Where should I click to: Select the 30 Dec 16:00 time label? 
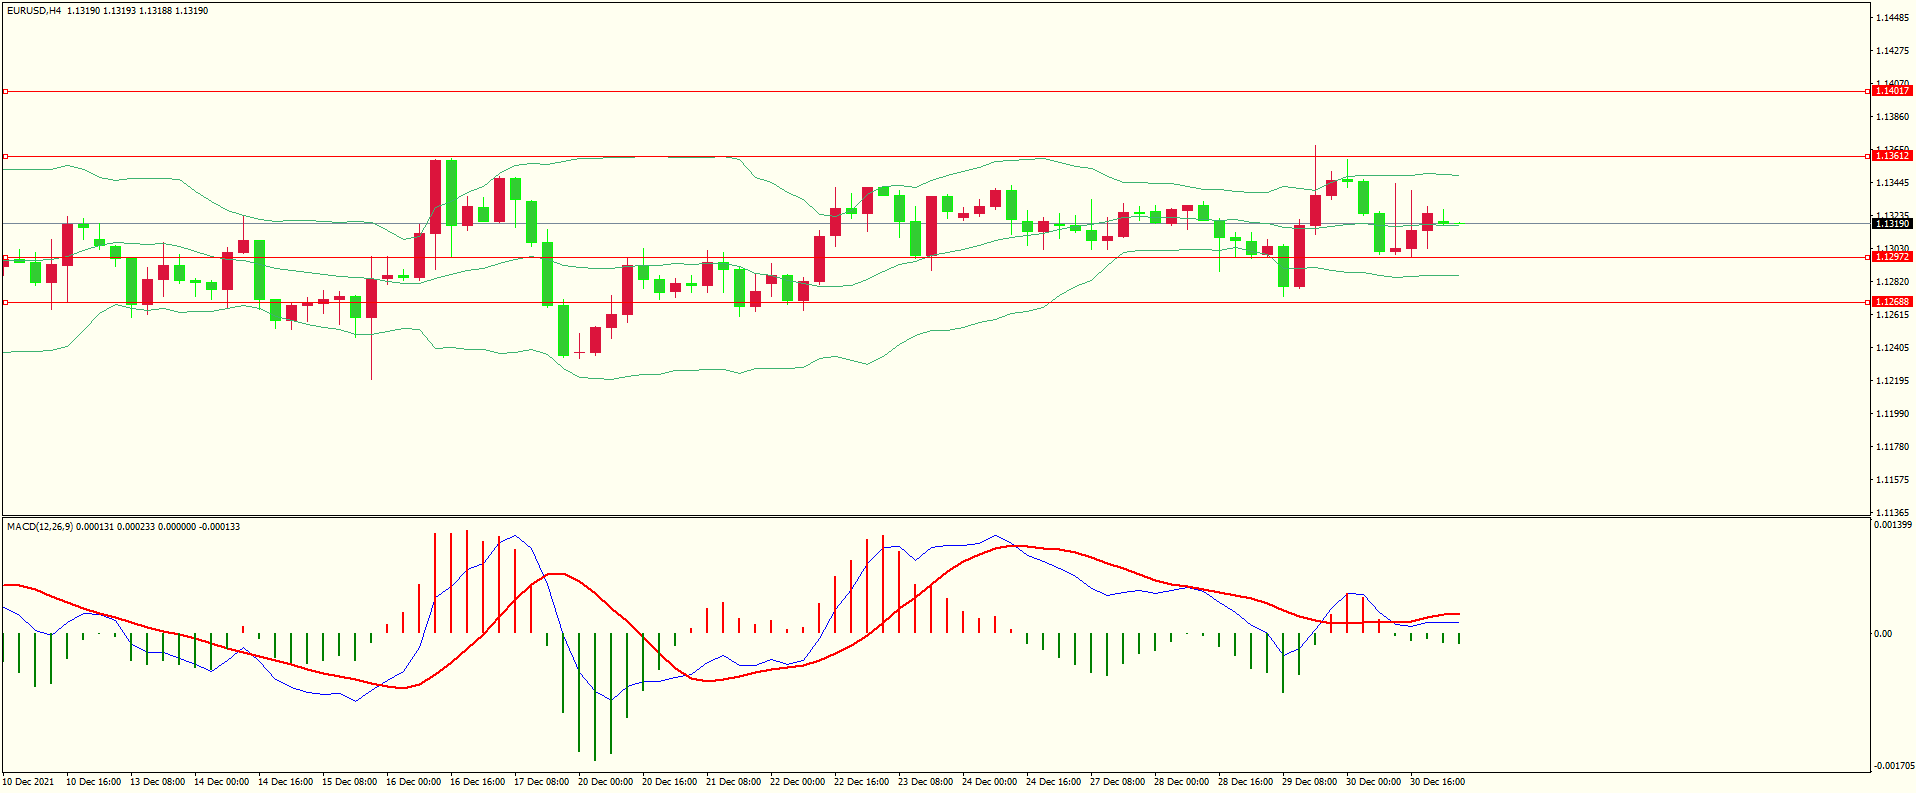[1437, 782]
